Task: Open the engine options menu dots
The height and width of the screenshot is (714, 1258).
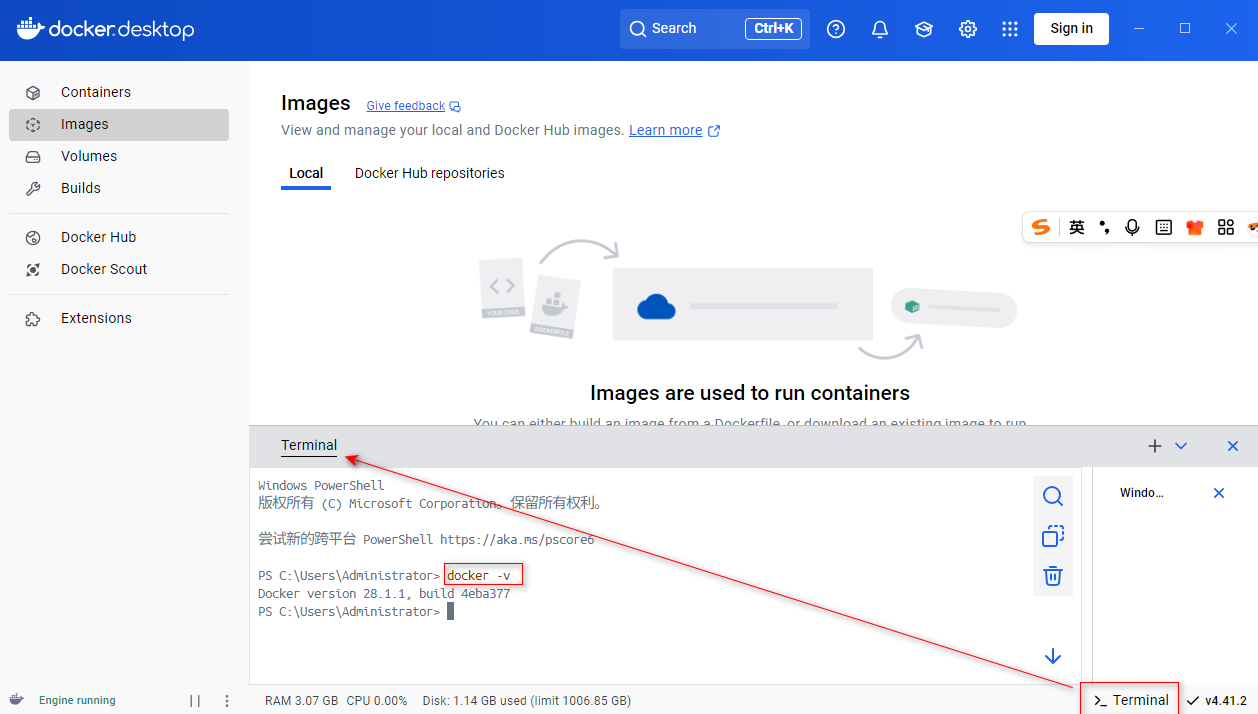Action: tap(227, 701)
